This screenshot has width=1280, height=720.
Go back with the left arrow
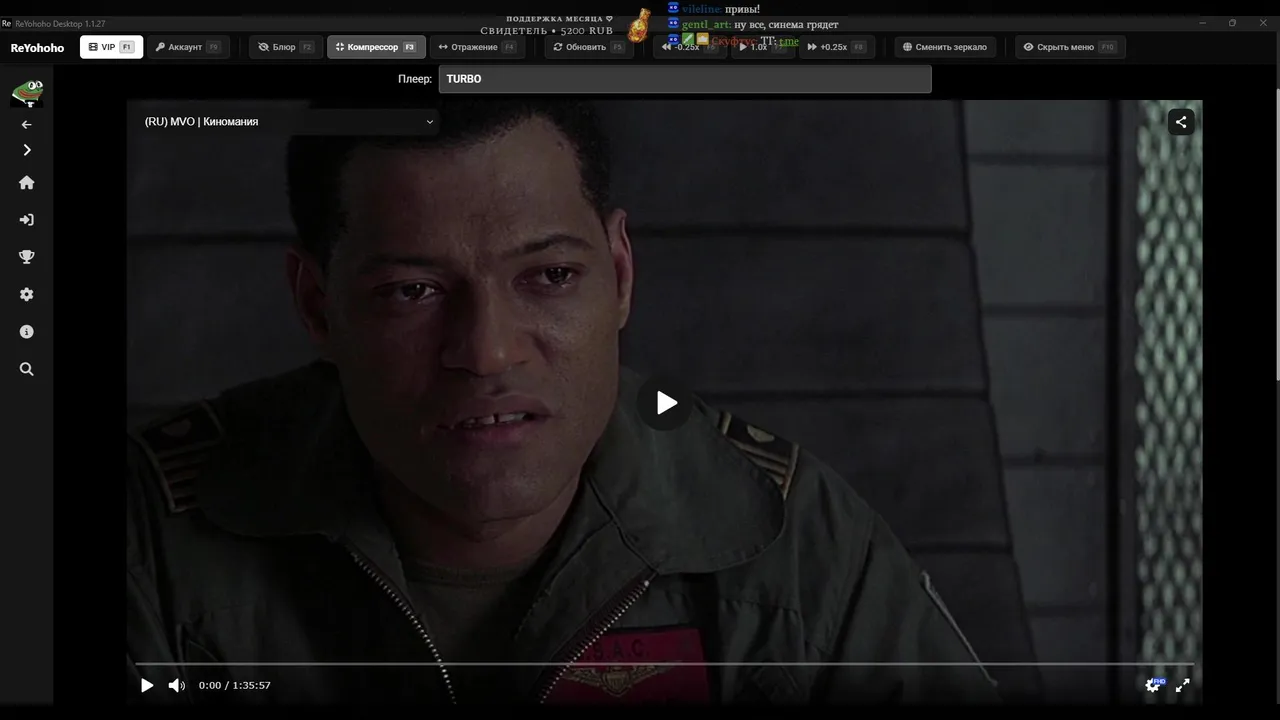point(27,125)
